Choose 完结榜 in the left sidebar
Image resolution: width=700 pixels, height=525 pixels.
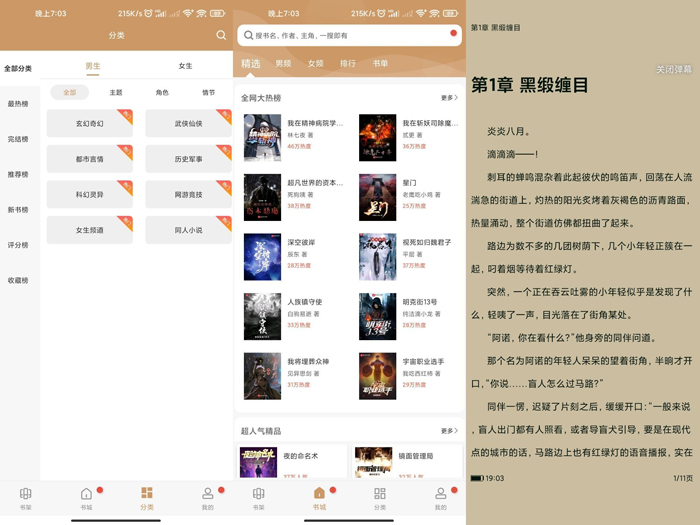point(18,139)
